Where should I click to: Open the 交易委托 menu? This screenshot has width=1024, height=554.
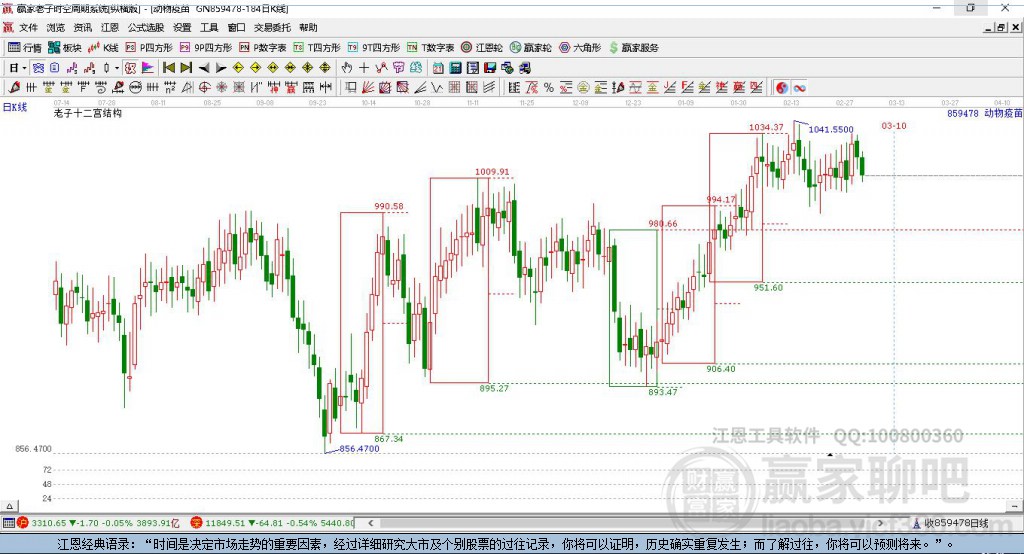click(272, 27)
